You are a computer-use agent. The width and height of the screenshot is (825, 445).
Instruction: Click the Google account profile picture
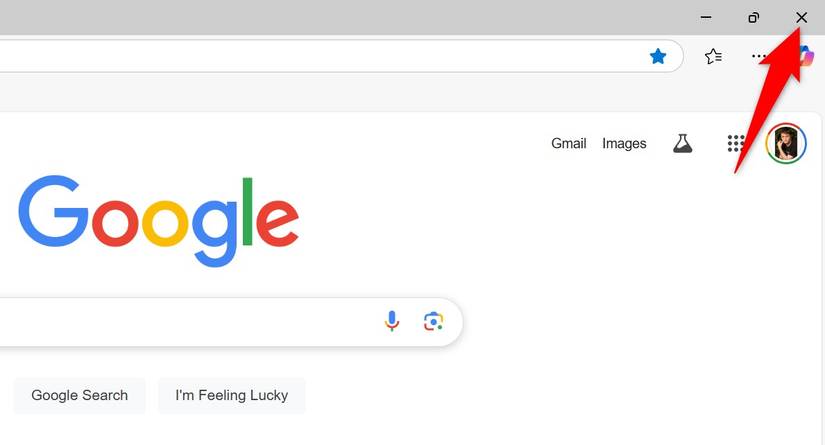coord(786,144)
